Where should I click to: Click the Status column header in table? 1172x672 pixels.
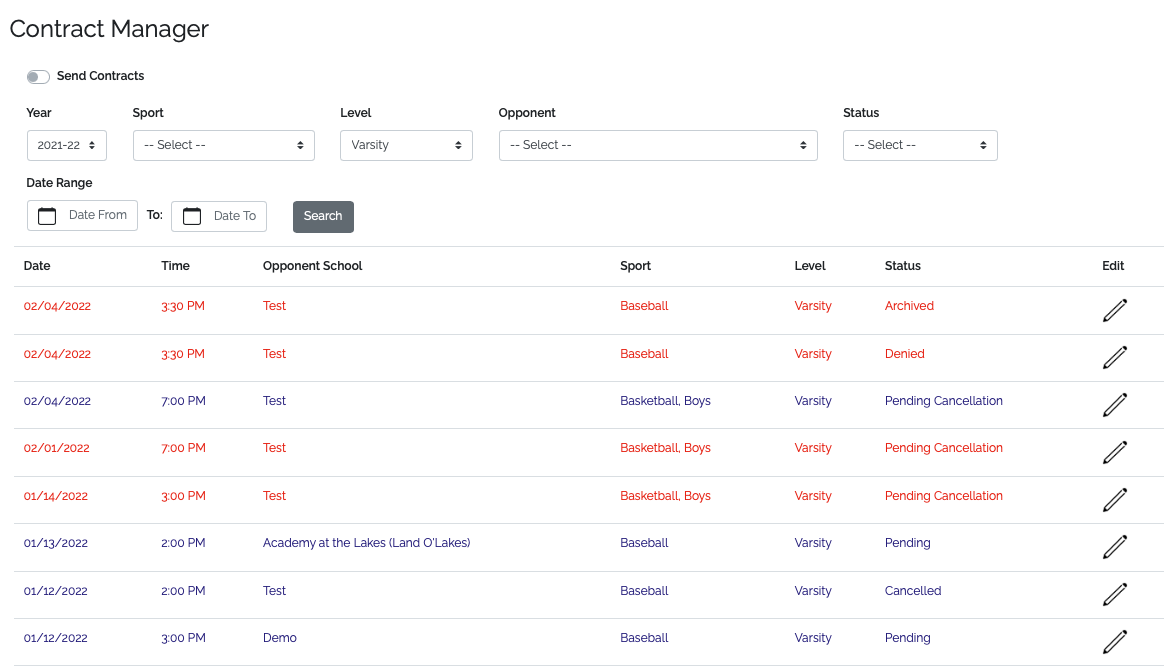coord(902,266)
